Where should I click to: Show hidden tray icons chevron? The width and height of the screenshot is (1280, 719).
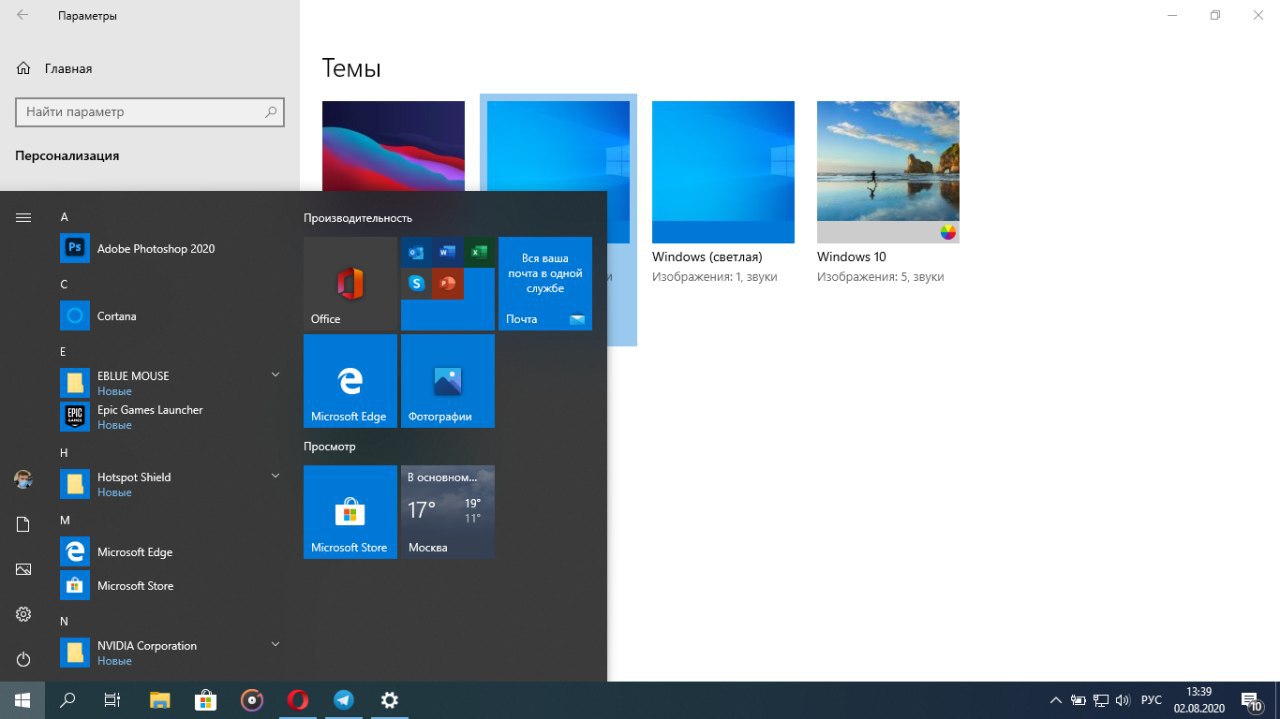click(1055, 700)
